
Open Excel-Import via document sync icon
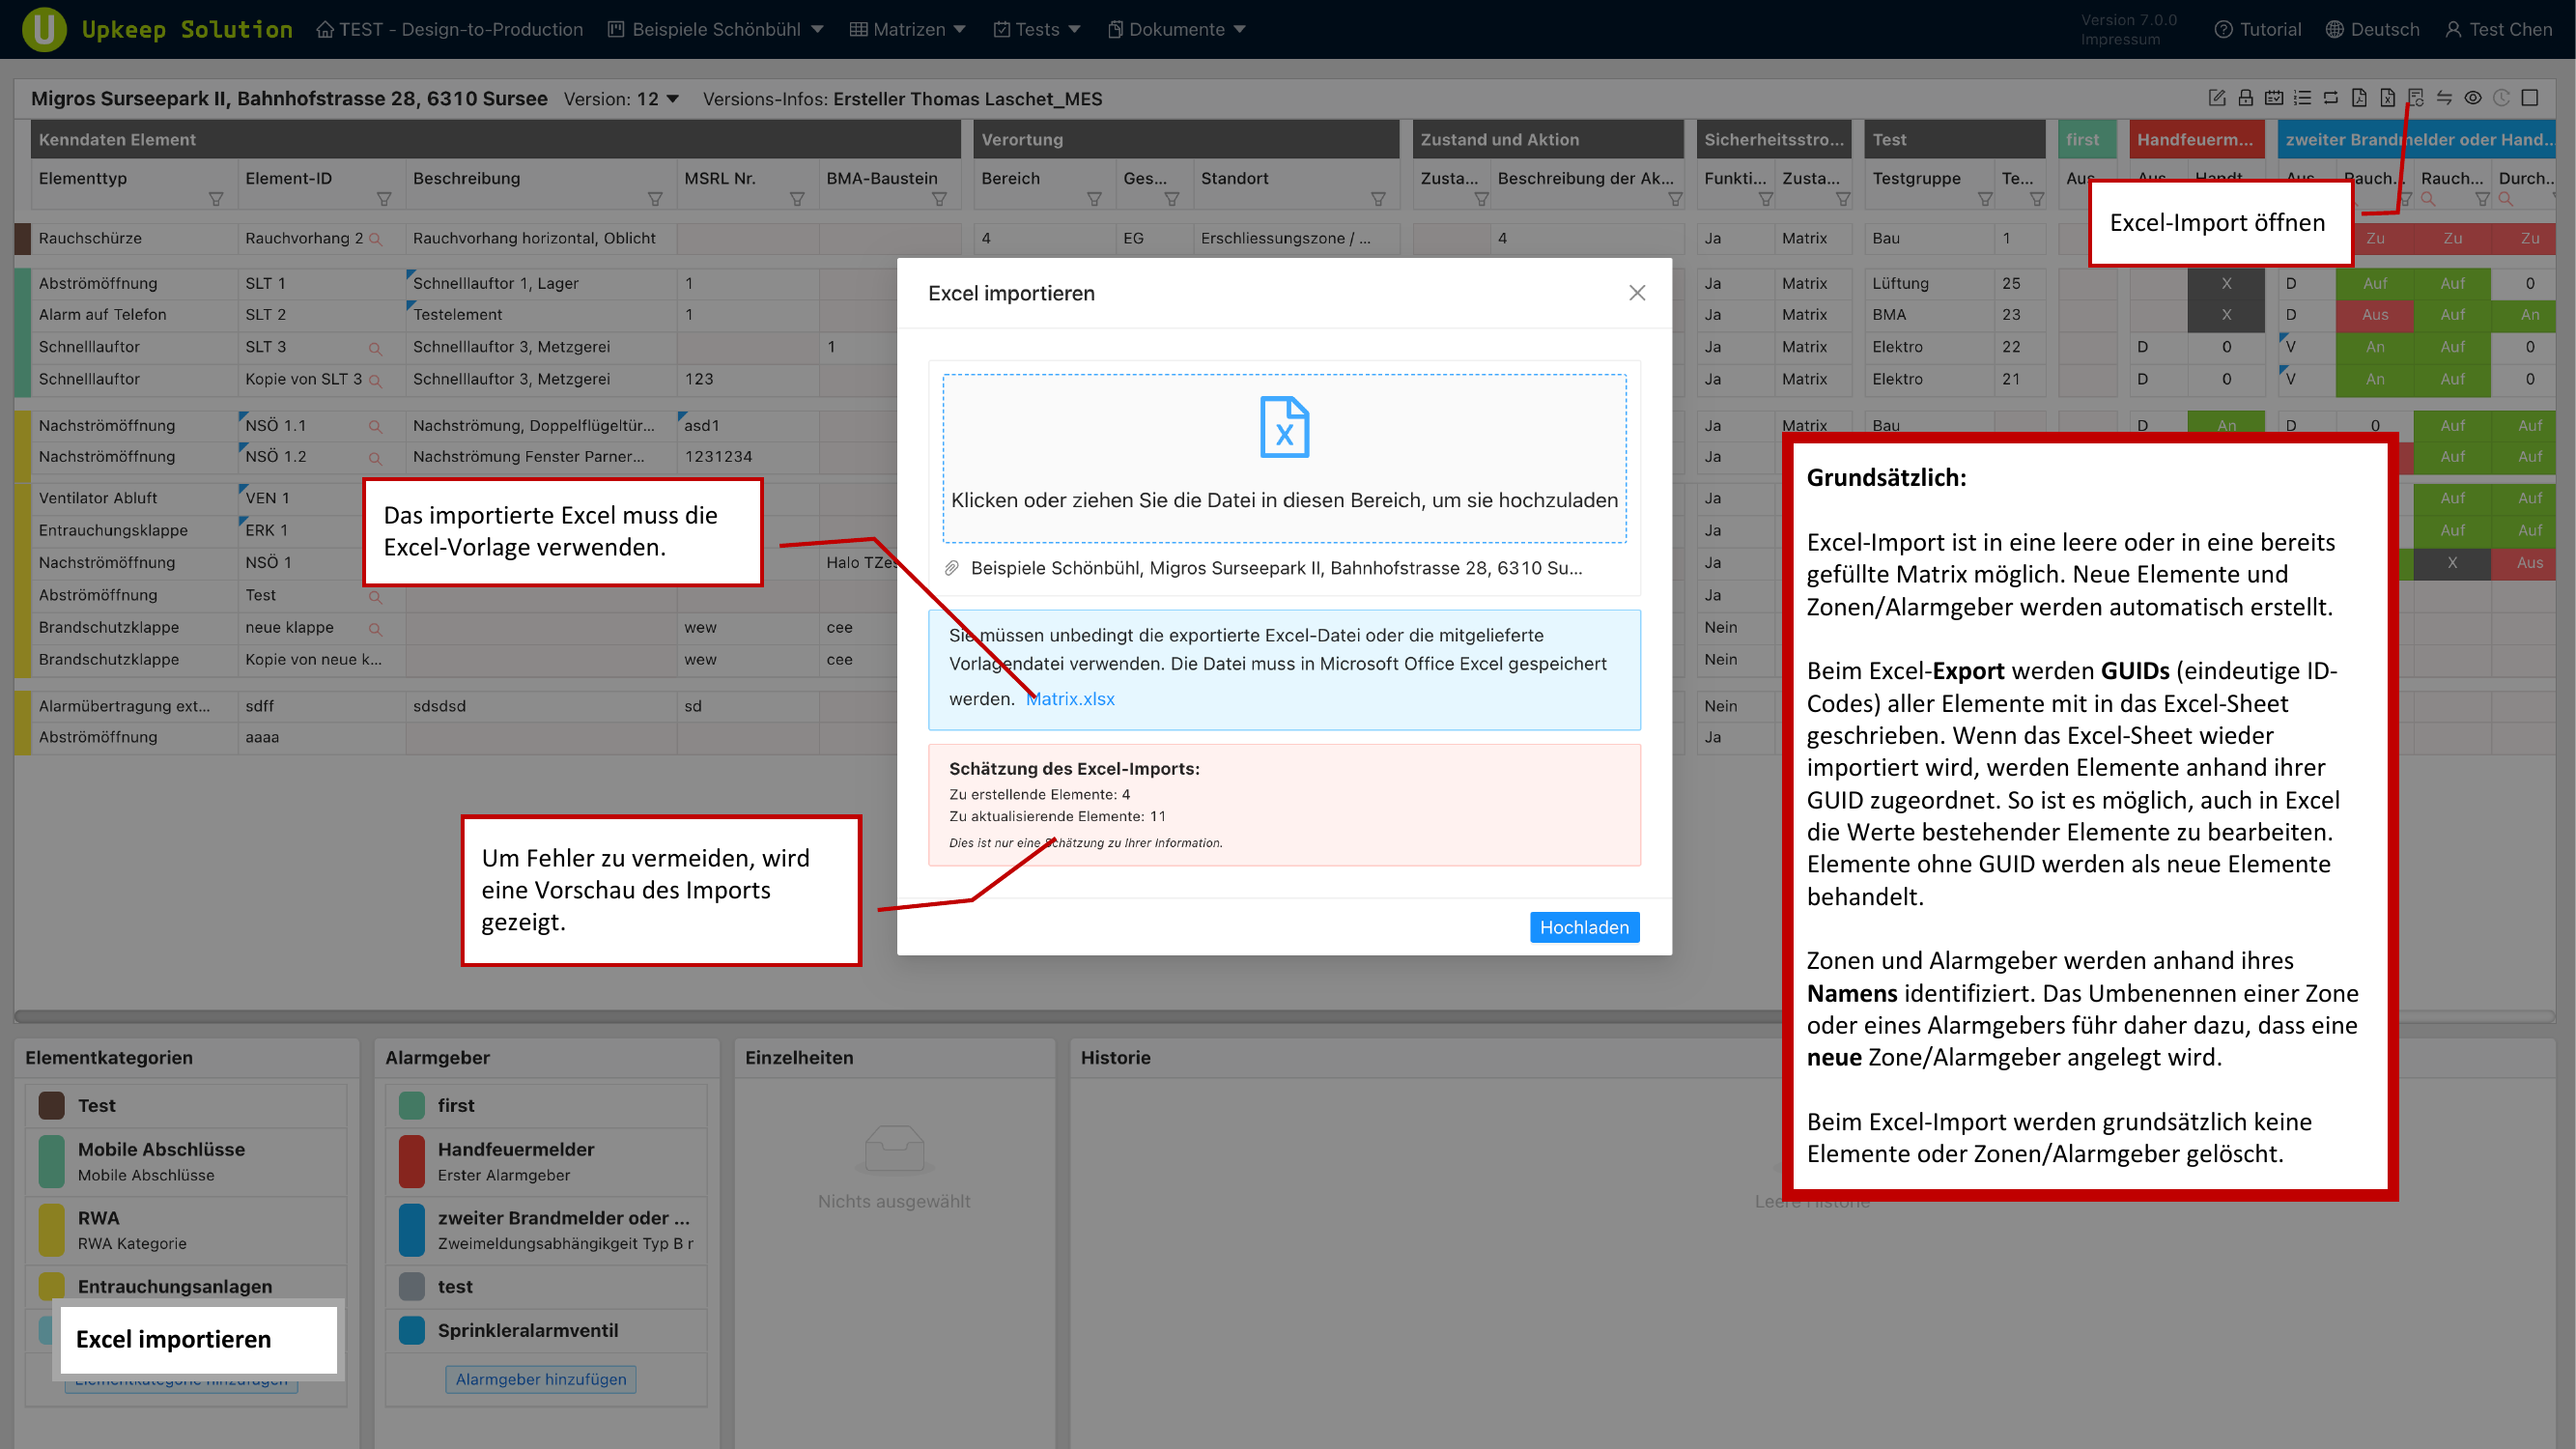point(2416,98)
